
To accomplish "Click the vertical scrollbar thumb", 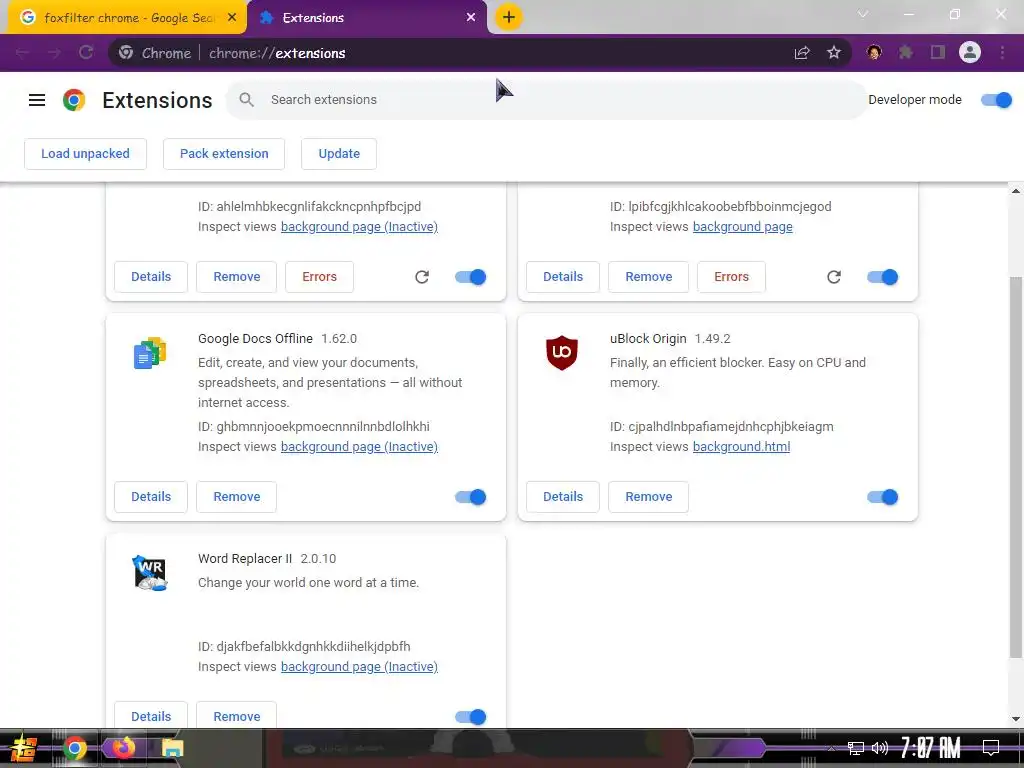I will click(1016, 467).
